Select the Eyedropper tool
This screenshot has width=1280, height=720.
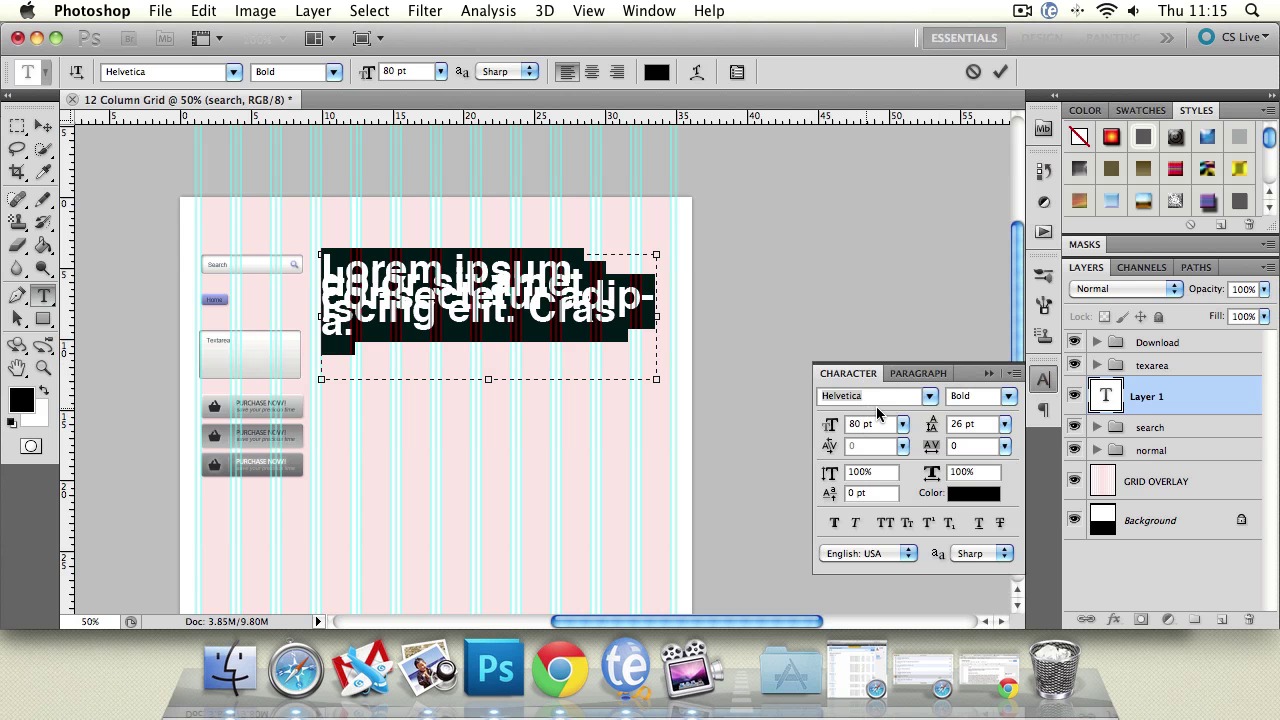click(43, 172)
